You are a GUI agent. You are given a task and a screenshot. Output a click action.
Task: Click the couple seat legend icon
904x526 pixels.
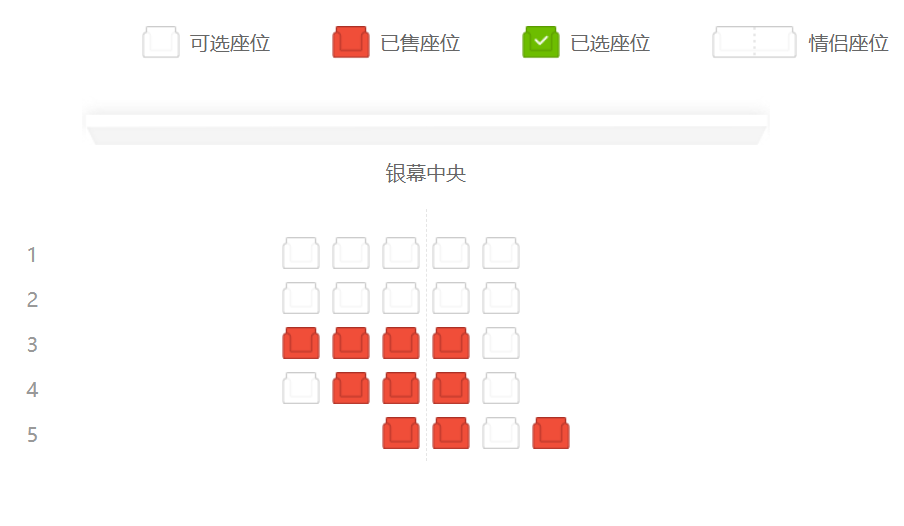(x=755, y=42)
